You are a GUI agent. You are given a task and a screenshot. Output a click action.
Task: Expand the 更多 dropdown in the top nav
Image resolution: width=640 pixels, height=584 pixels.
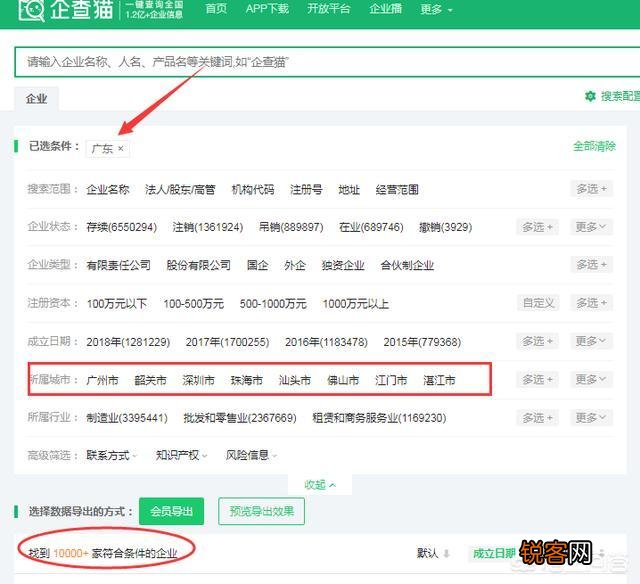(436, 9)
